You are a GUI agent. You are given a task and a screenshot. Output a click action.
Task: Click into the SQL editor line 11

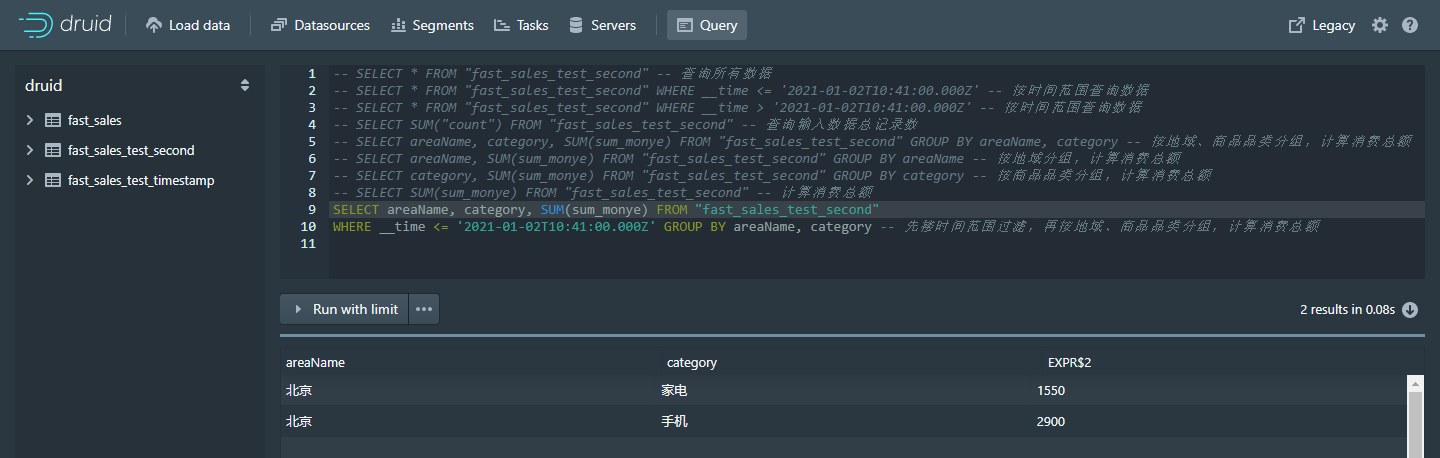700,244
